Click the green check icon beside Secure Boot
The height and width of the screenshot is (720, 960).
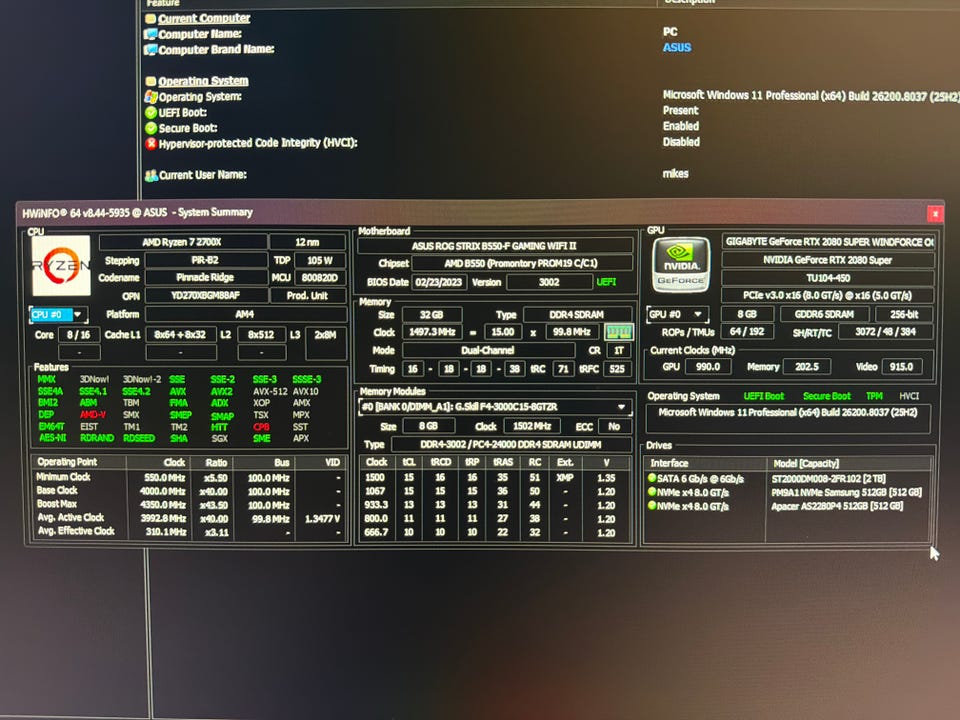151,128
